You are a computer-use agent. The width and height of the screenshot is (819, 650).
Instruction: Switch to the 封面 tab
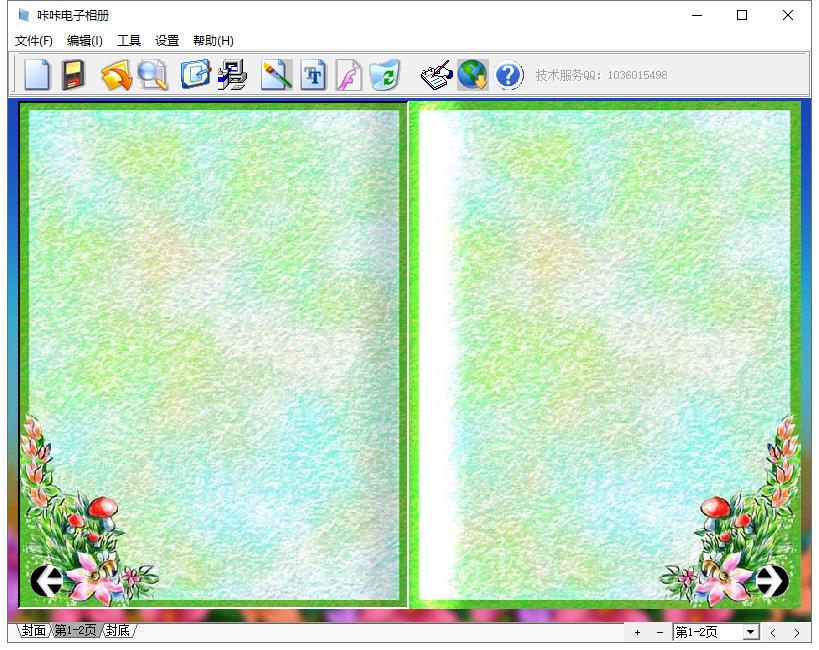coord(34,631)
